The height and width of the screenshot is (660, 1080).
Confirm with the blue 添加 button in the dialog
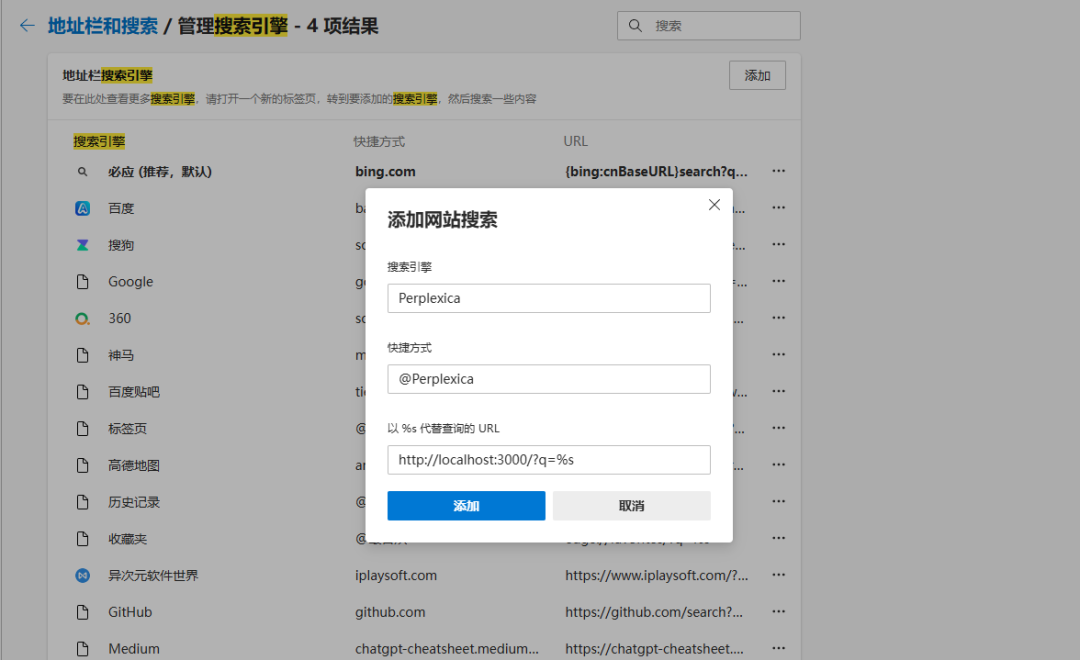pos(466,506)
